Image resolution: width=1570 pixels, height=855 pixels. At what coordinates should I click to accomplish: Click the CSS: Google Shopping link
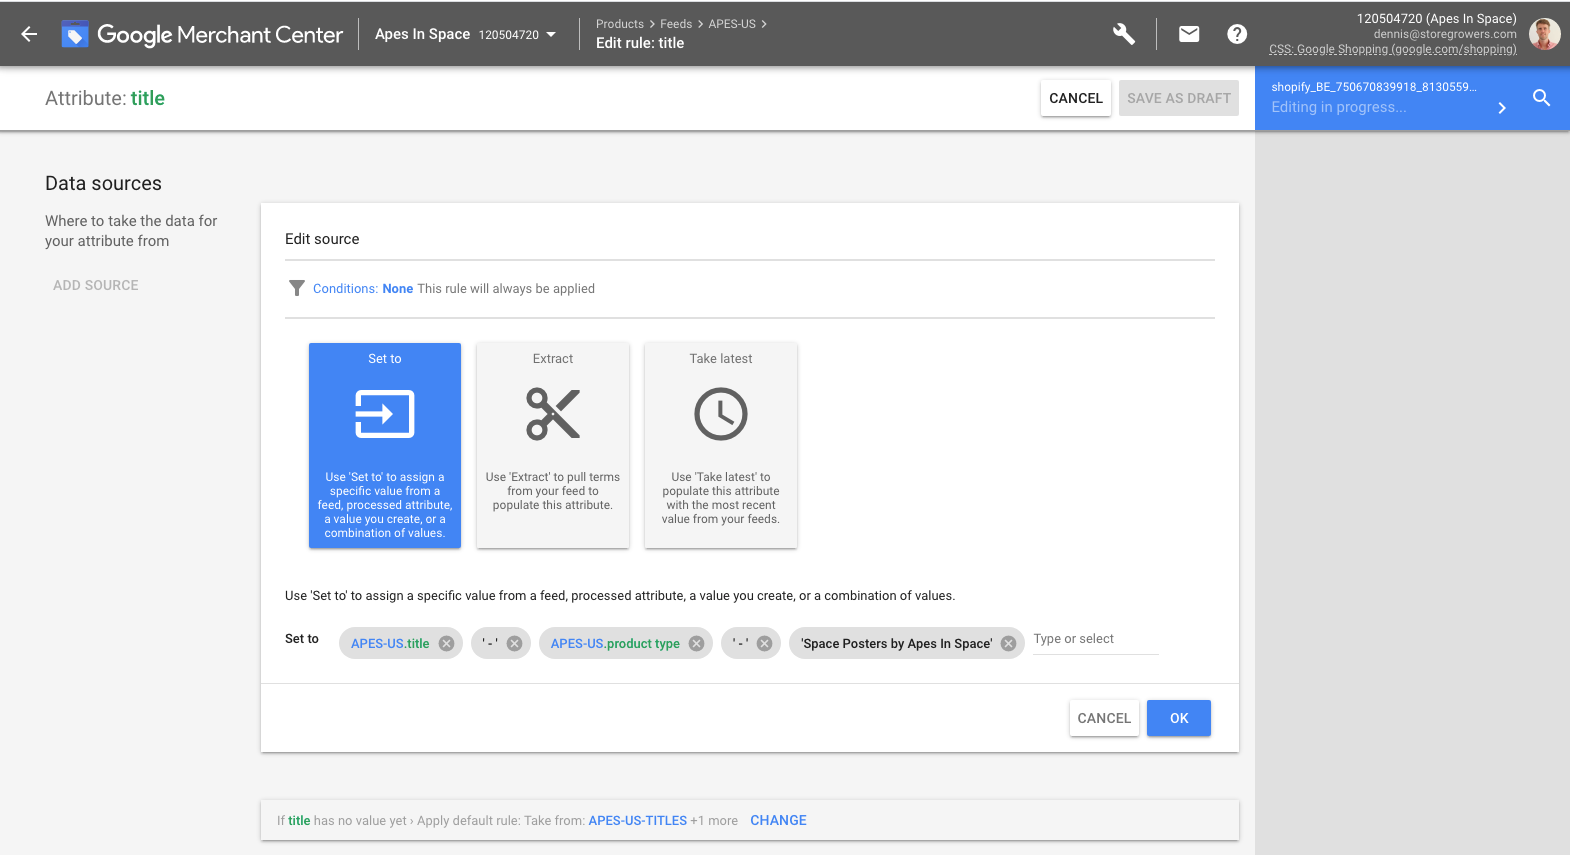(x=1393, y=49)
